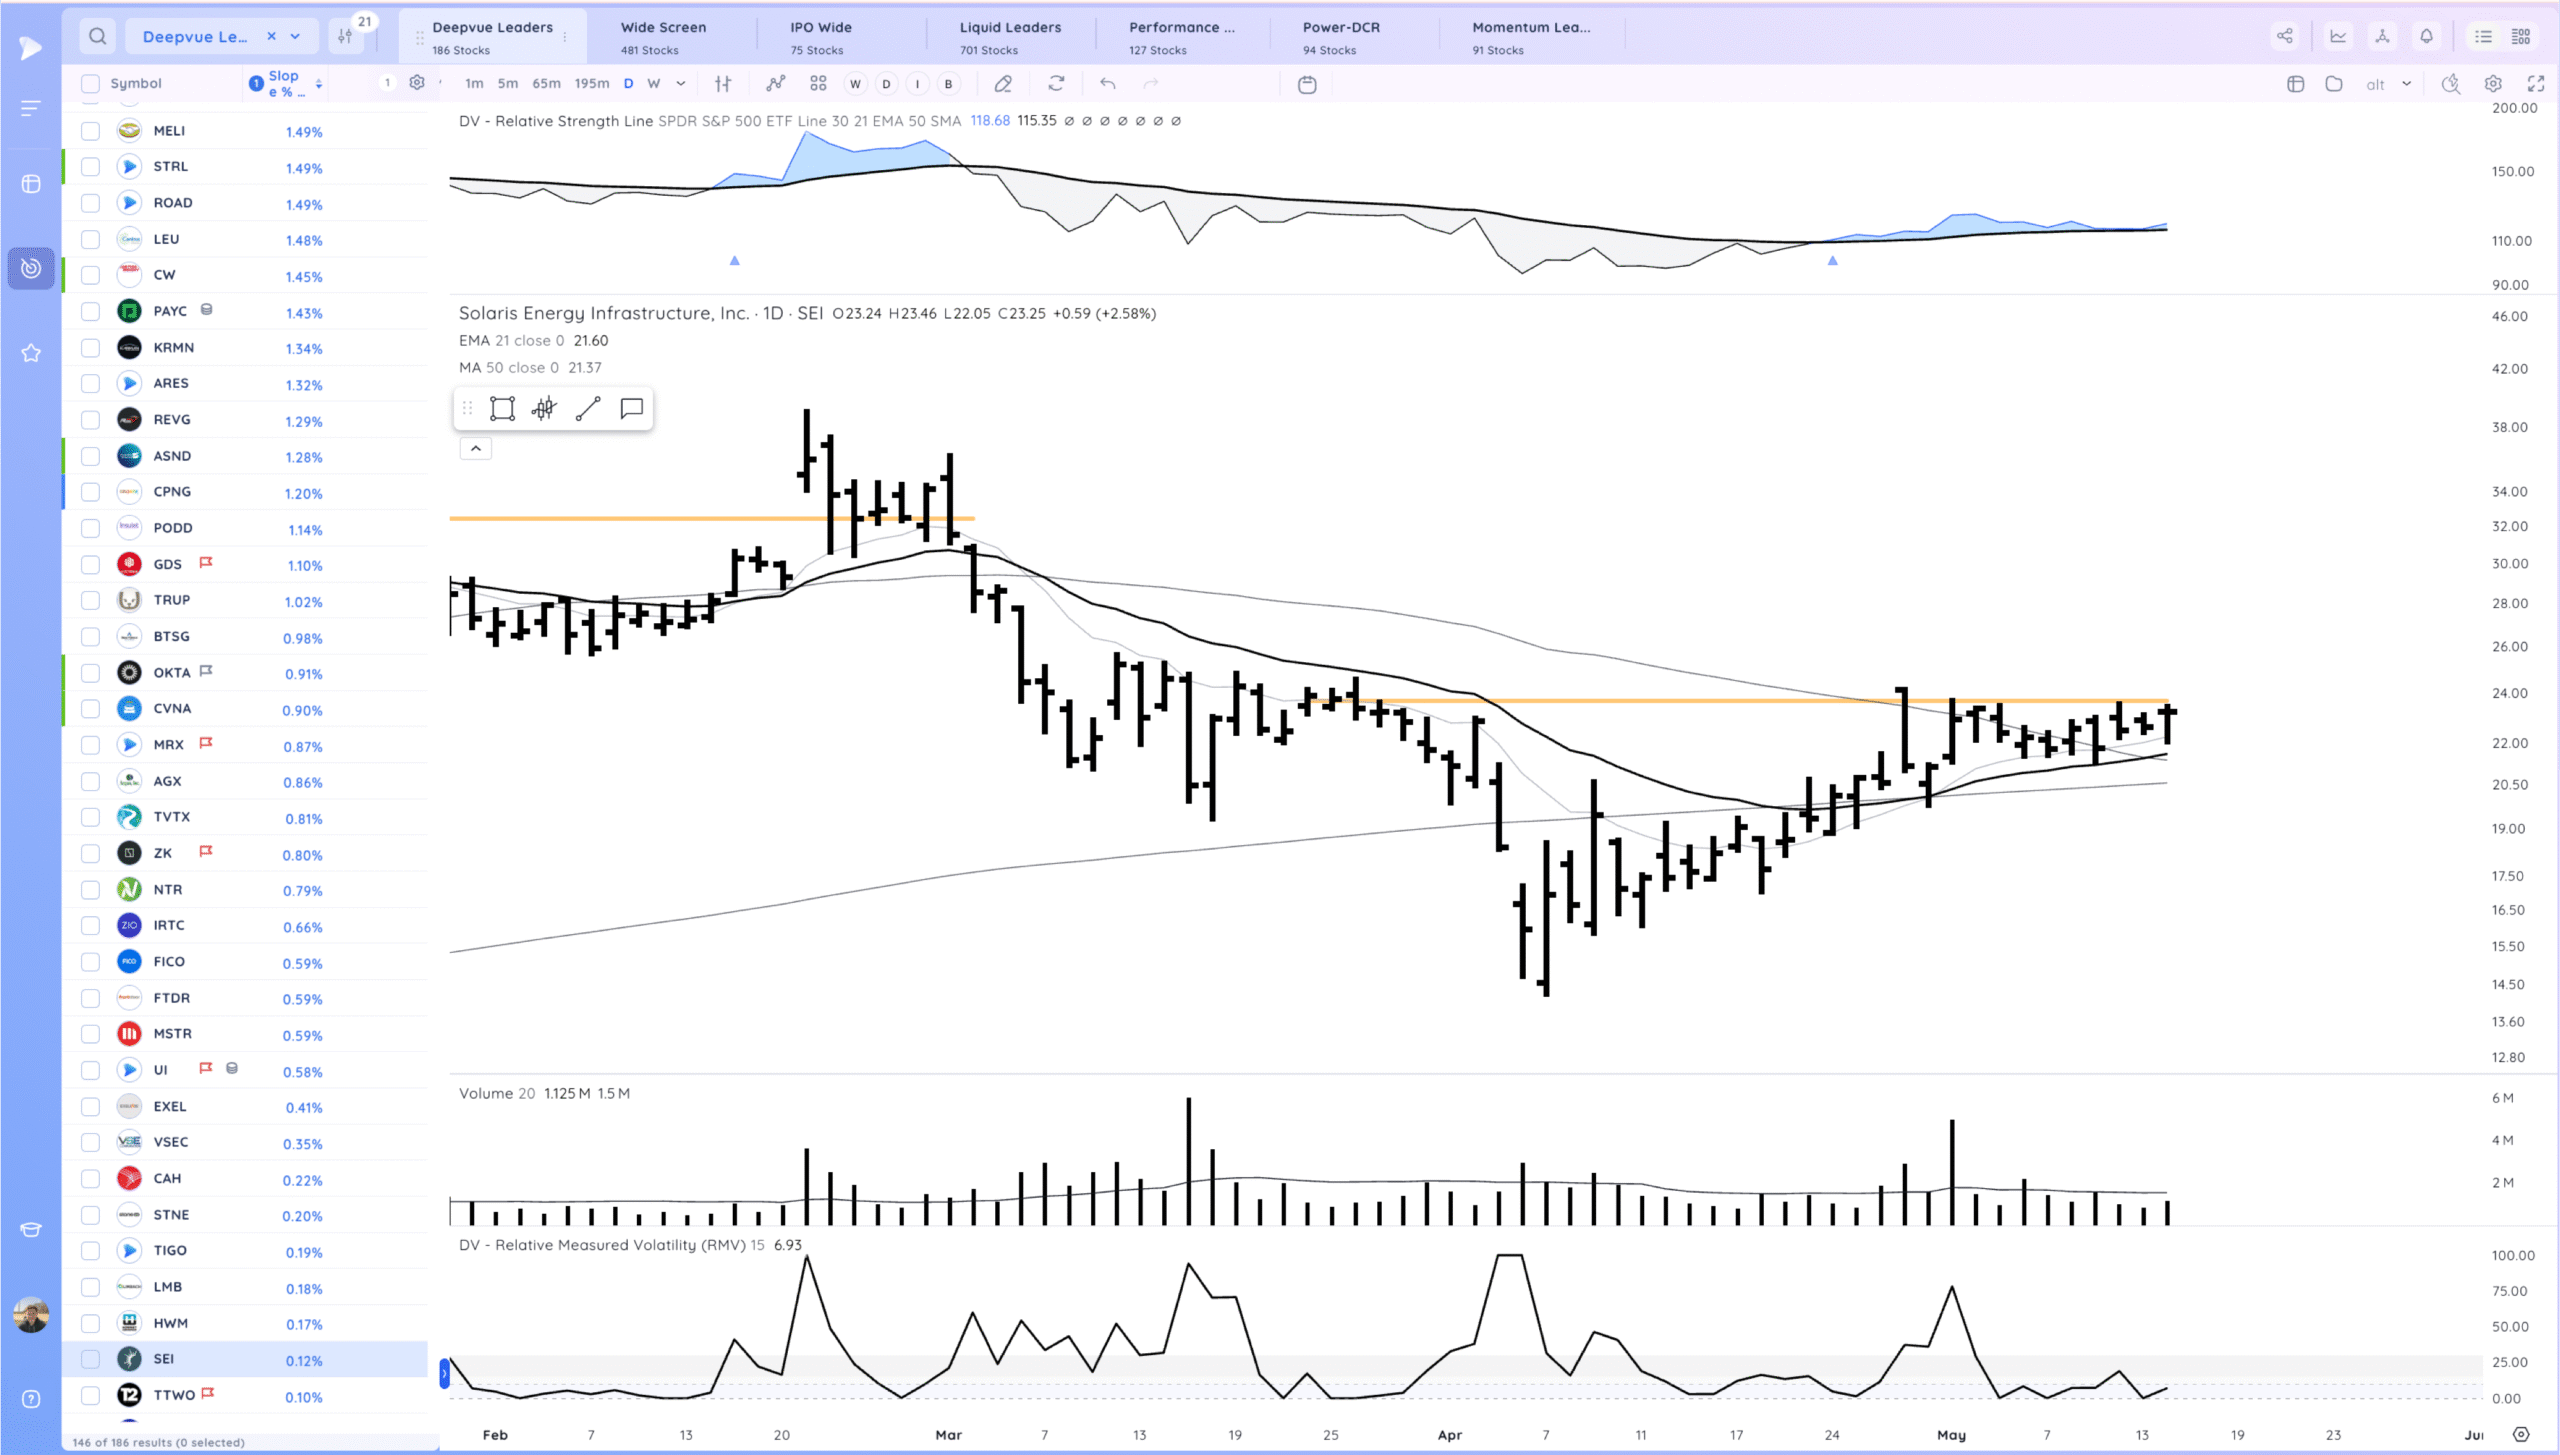This screenshot has width=2560, height=1455.
Task: Select the 65m timeframe button
Action: tap(546, 84)
